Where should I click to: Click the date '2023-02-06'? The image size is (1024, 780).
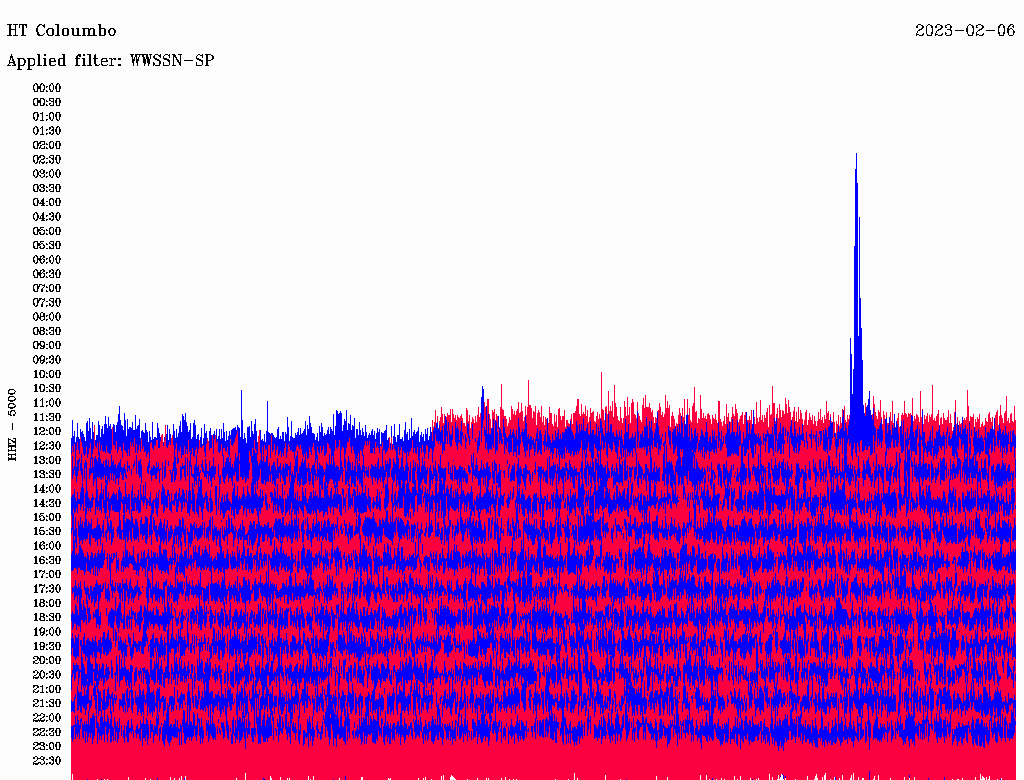[x=965, y=31]
